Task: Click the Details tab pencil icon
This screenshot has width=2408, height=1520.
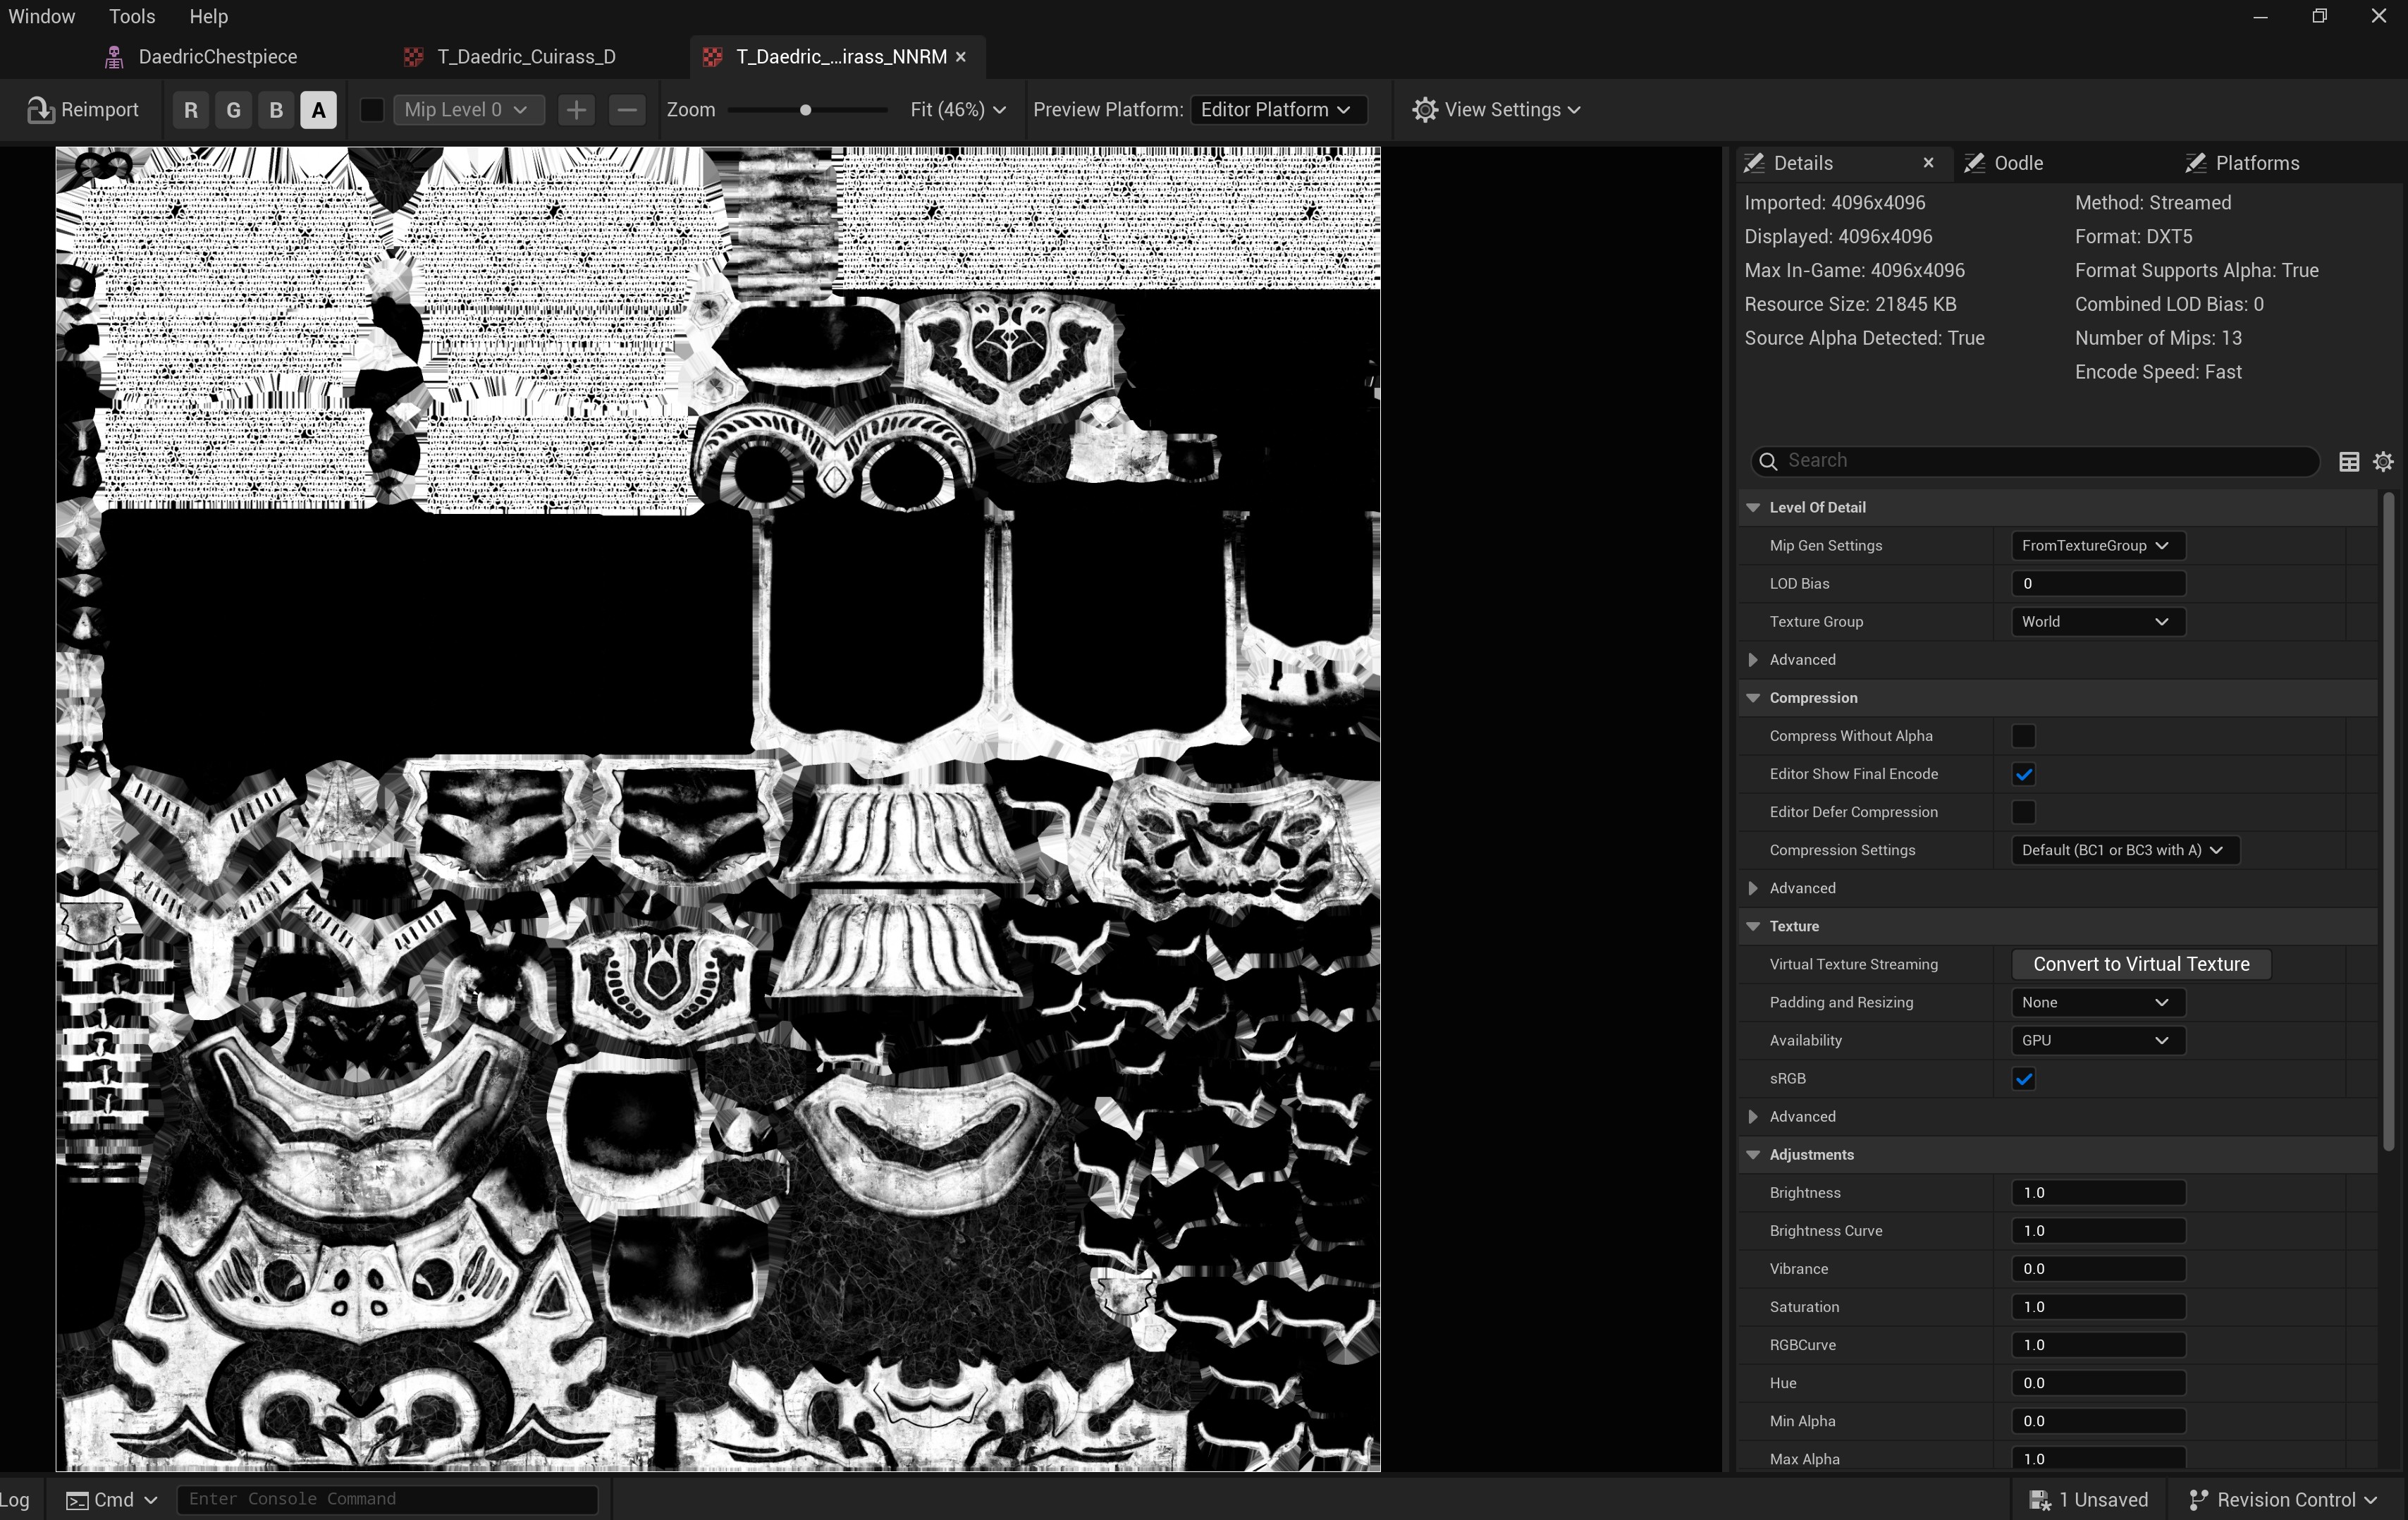Action: click(1753, 163)
